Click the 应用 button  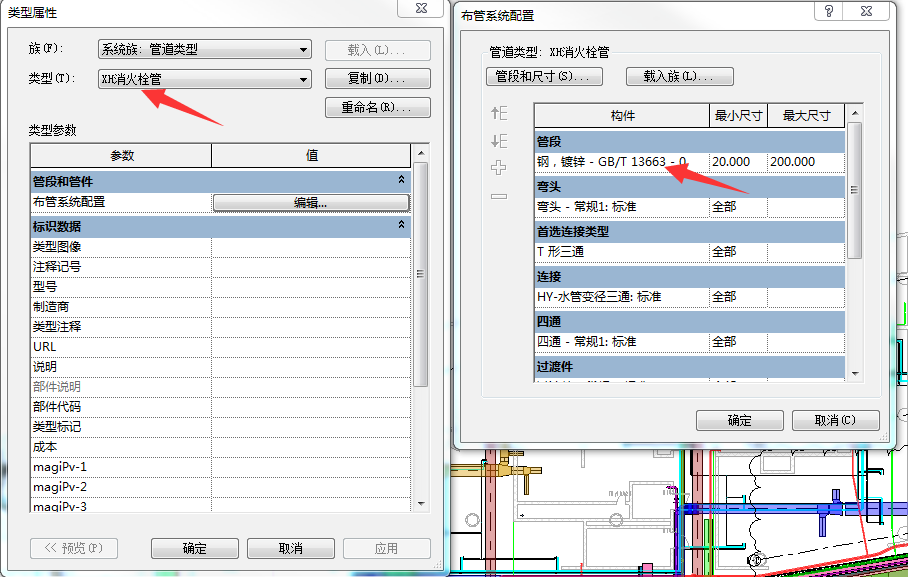click(x=386, y=548)
